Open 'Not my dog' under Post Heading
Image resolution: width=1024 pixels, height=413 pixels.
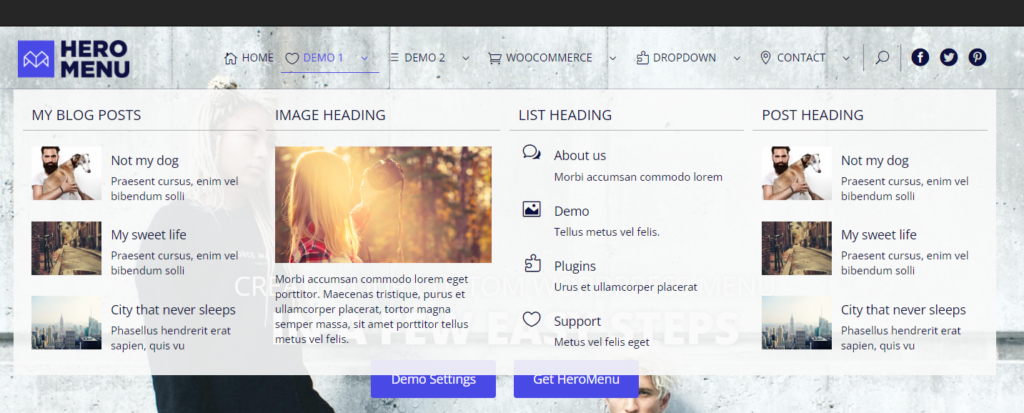(874, 161)
